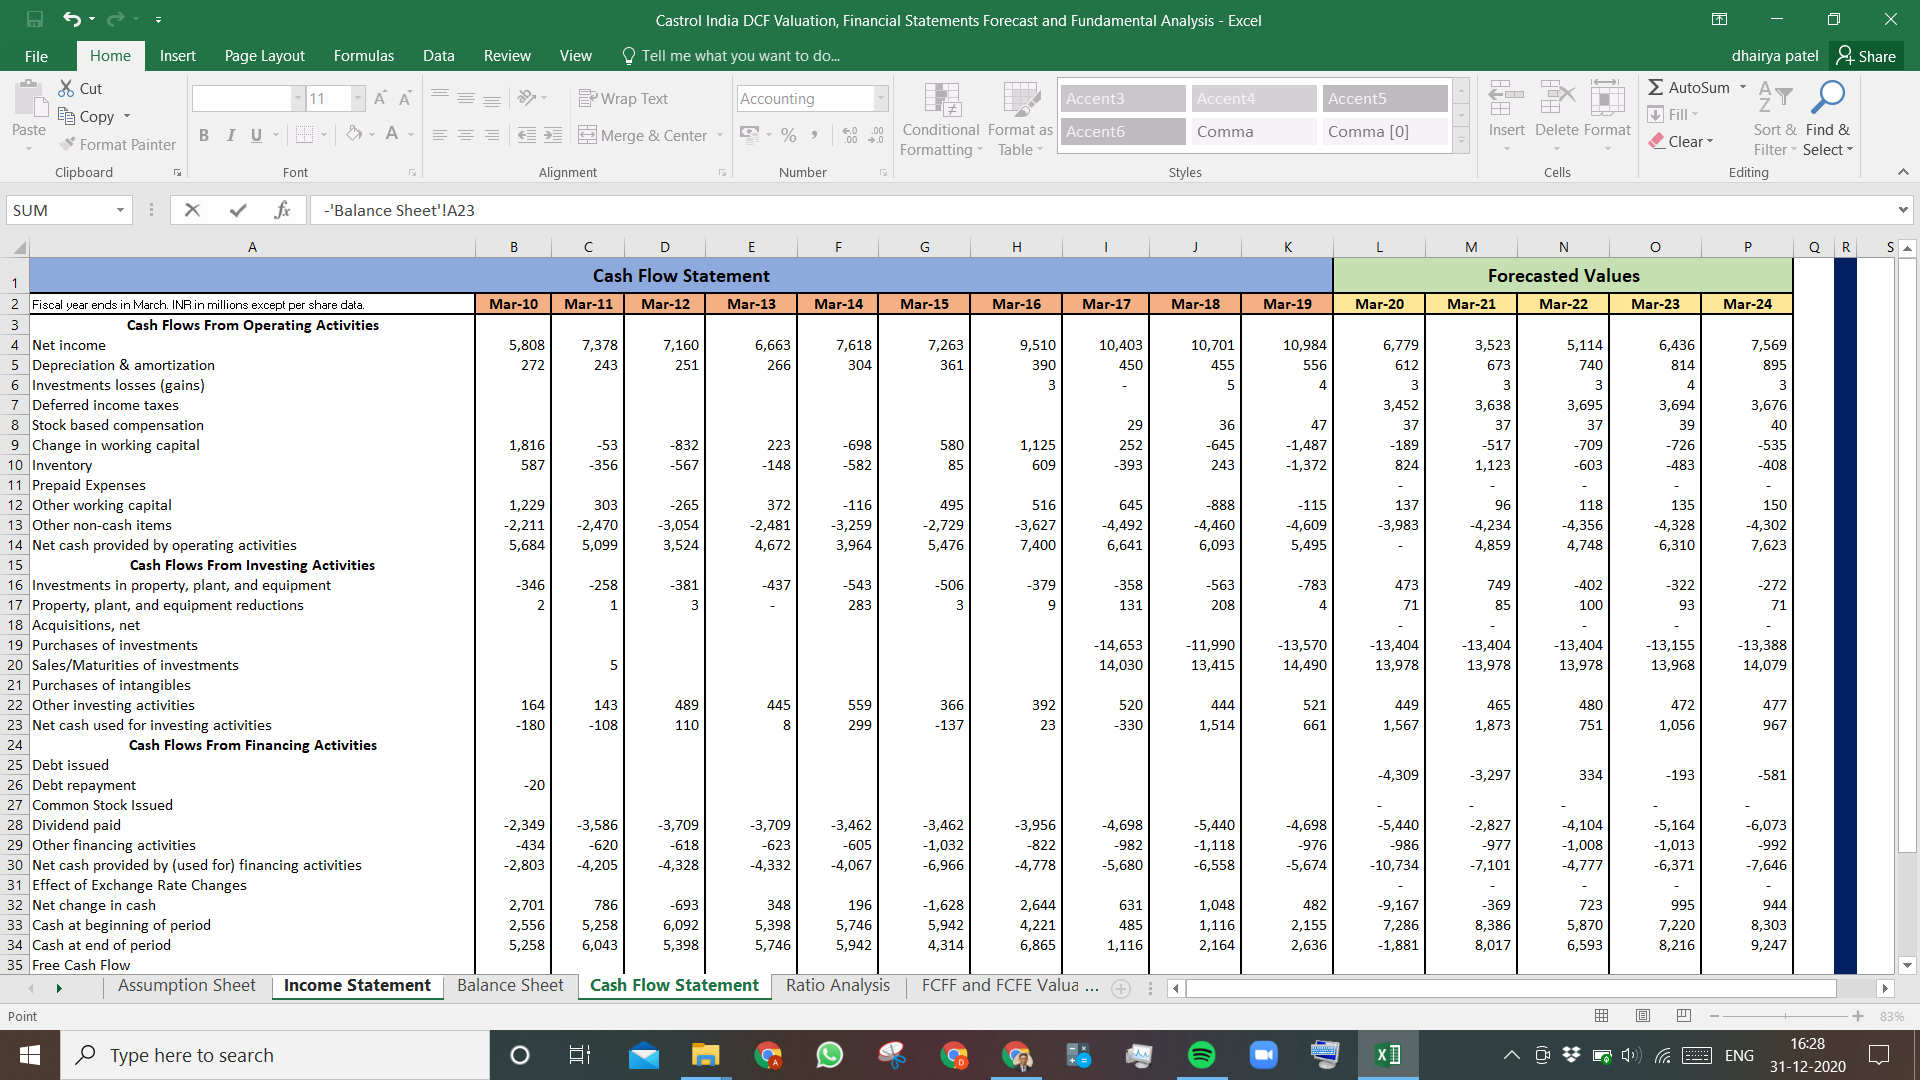Apply Percent Style format
The height and width of the screenshot is (1080, 1920).
point(789,135)
